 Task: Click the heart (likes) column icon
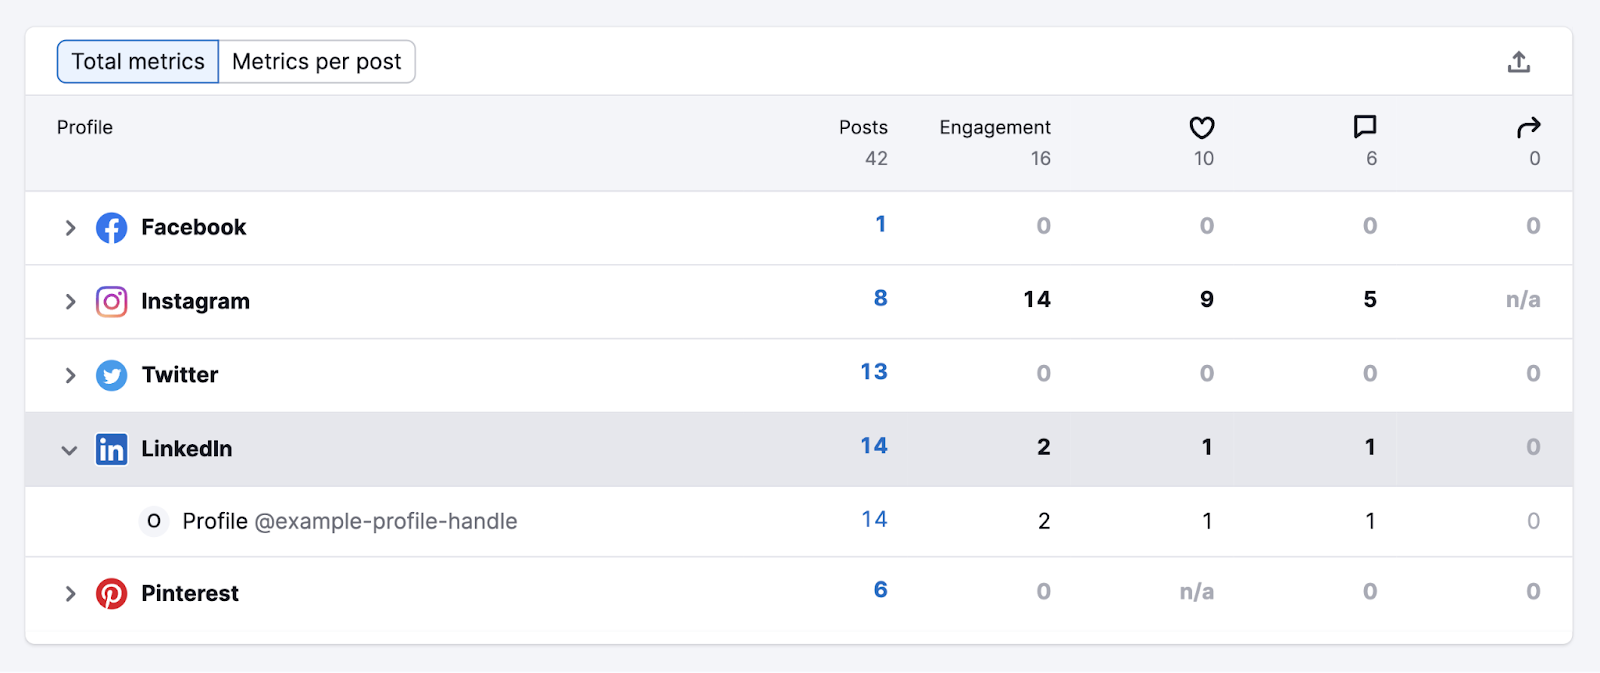click(x=1202, y=127)
